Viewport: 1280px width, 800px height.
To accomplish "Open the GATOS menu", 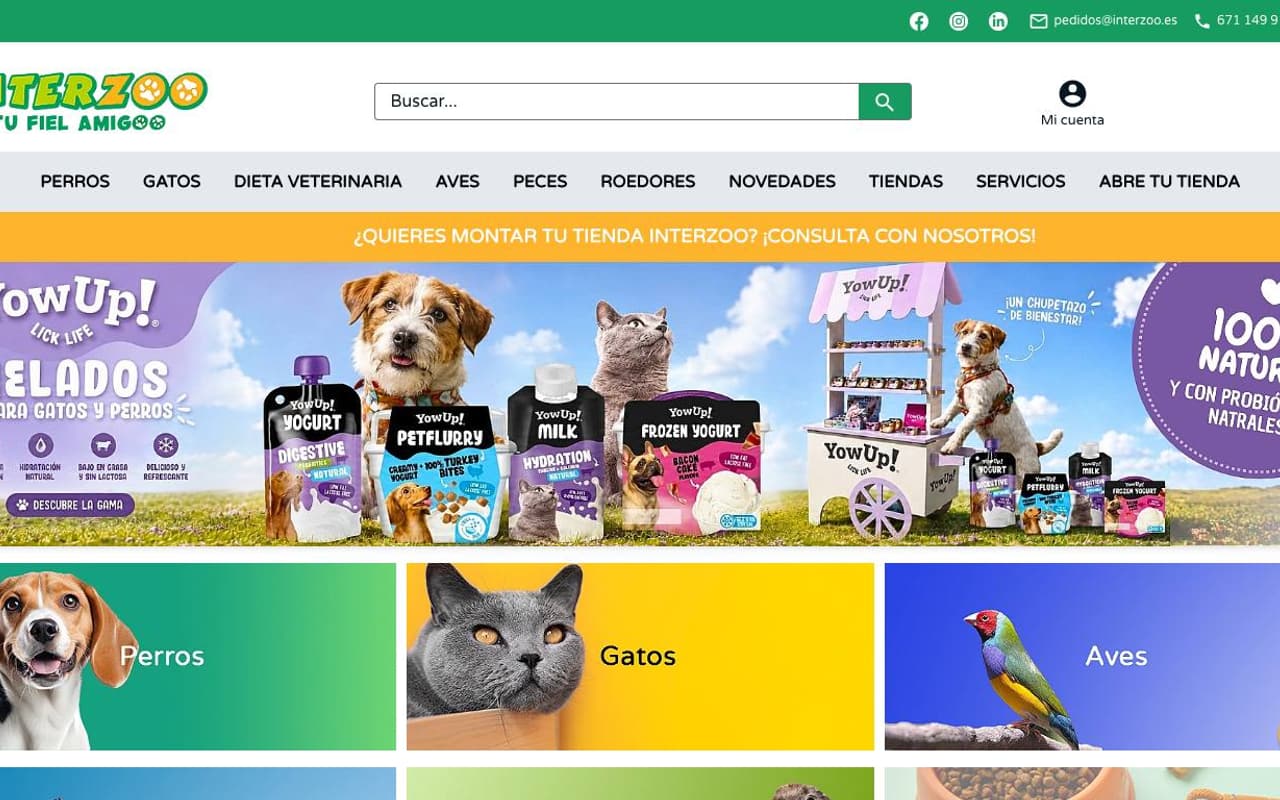I will (x=172, y=181).
